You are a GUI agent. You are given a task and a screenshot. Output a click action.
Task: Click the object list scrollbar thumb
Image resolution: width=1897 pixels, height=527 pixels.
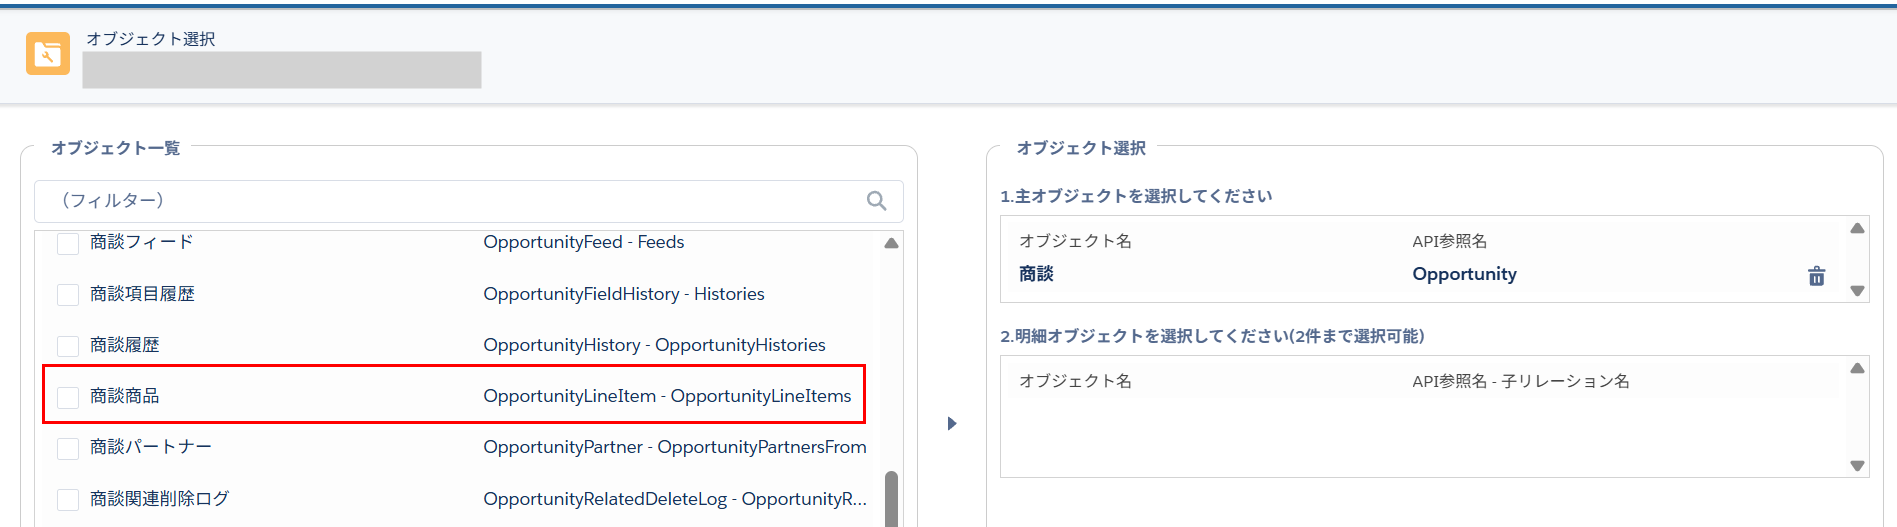click(x=891, y=499)
